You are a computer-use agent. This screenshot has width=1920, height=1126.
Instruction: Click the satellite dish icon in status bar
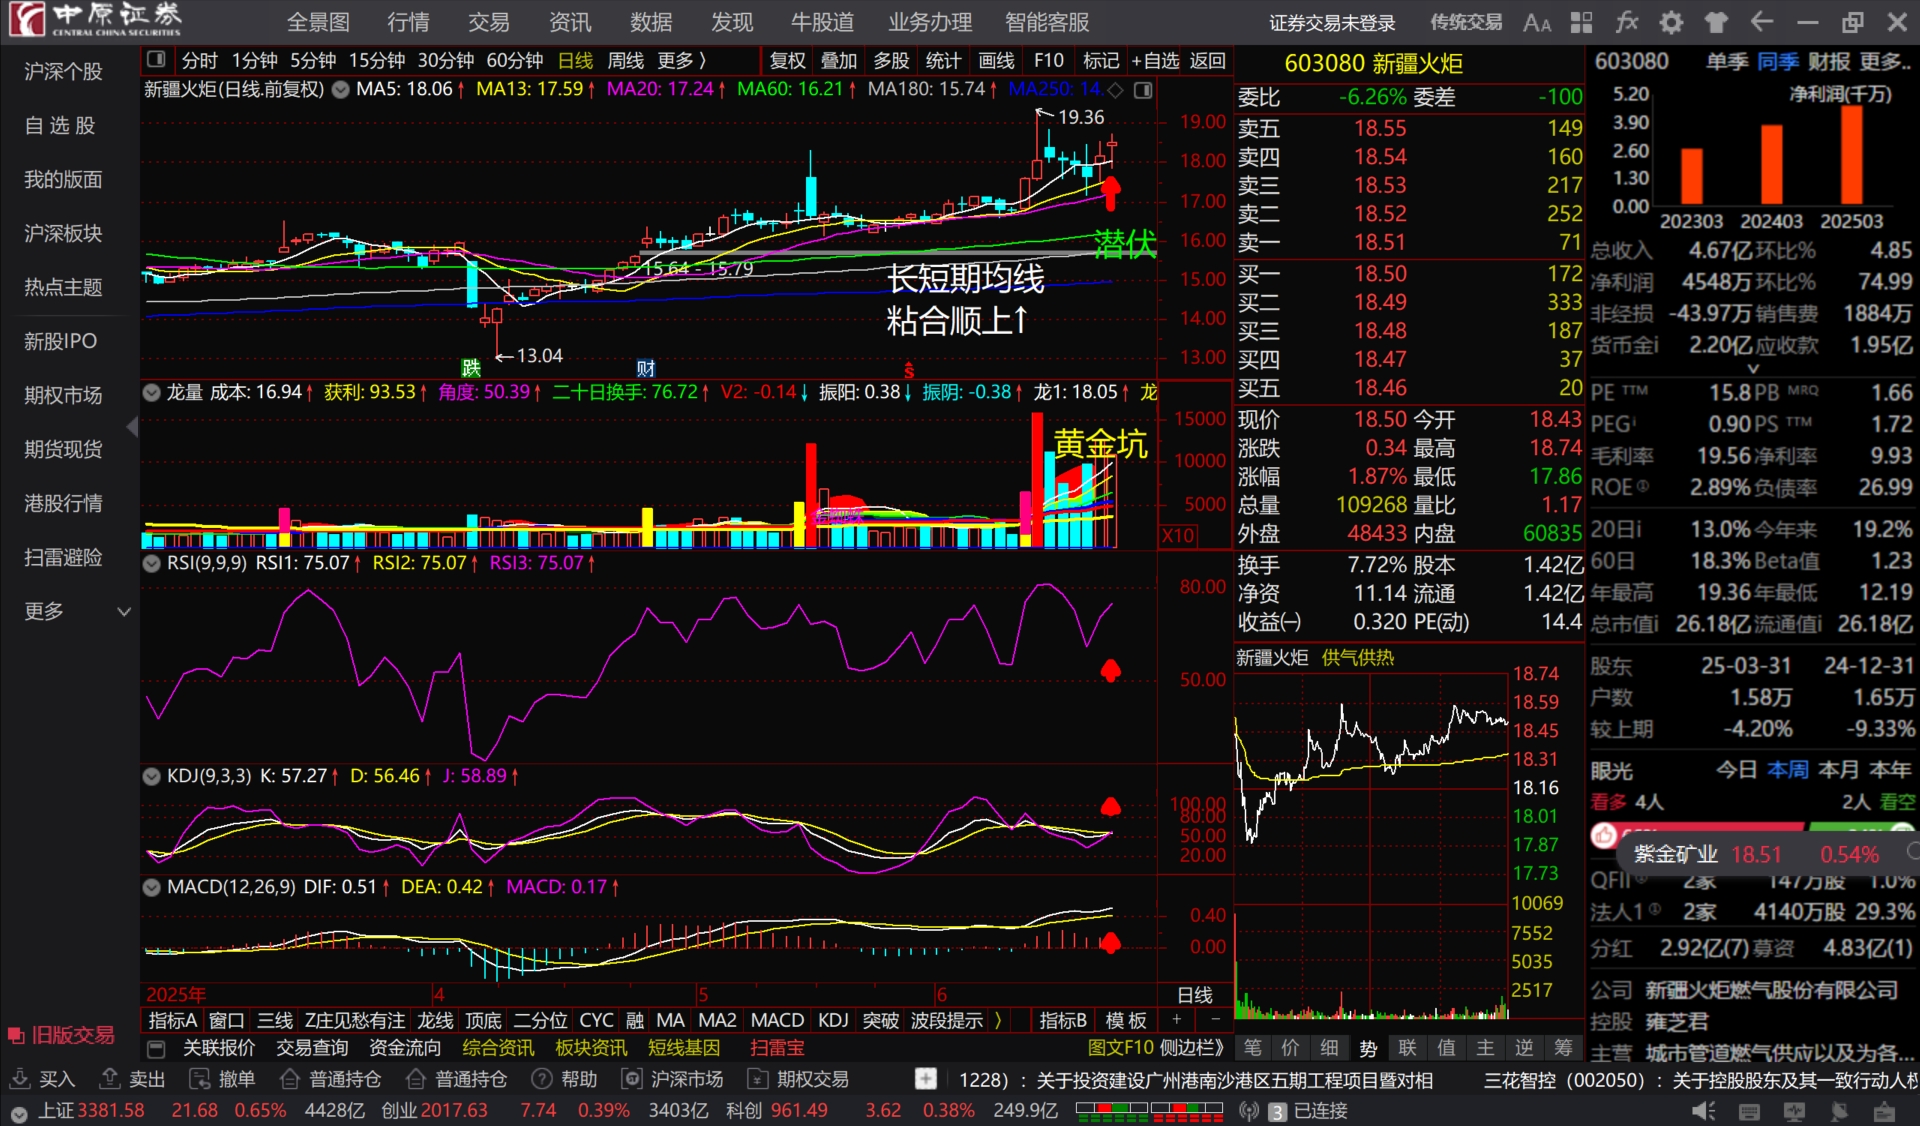(1839, 1111)
